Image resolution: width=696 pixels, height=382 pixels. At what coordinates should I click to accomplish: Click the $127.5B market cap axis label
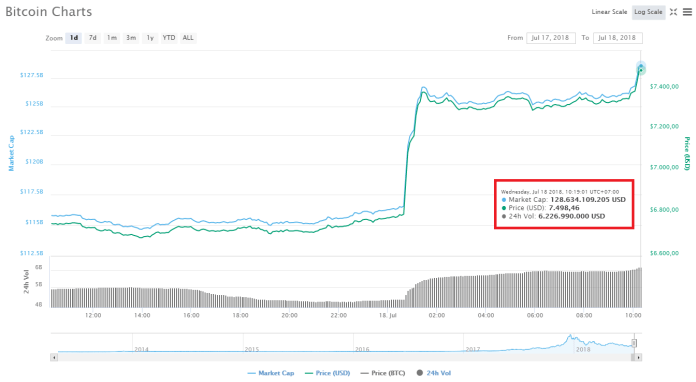coord(32,75)
